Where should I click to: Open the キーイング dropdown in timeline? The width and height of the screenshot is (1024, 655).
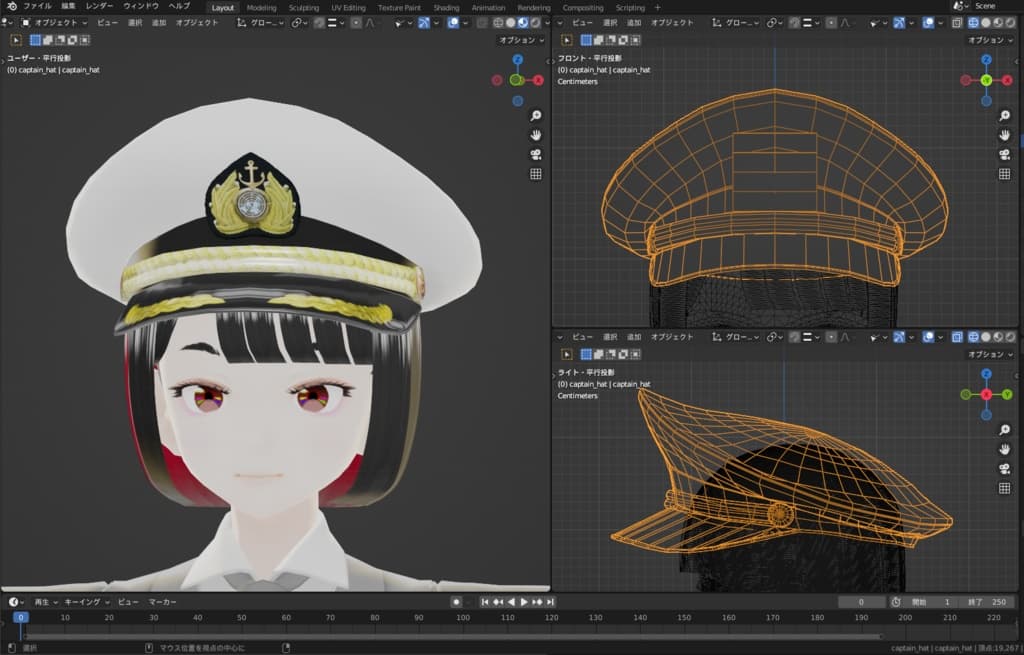pyautogui.click(x=87, y=602)
